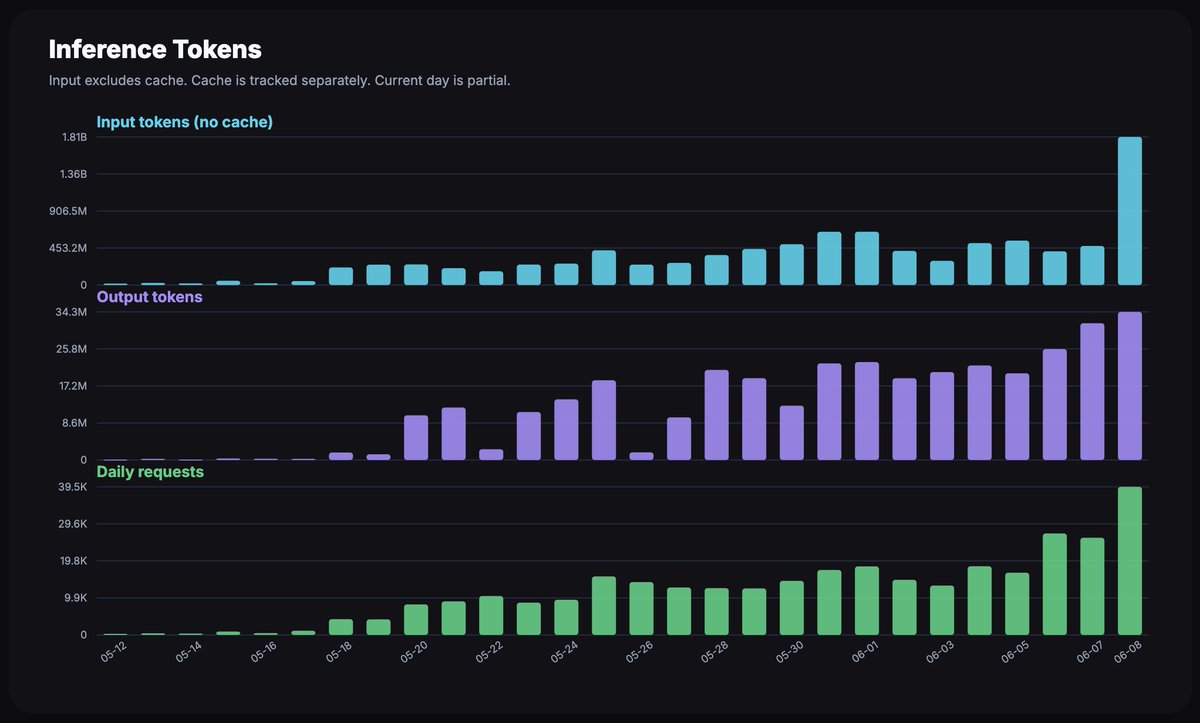Click the 453.2M axis label
Image resolution: width=1200 pixels, height=723 pixels.
[x=69, y=248]
